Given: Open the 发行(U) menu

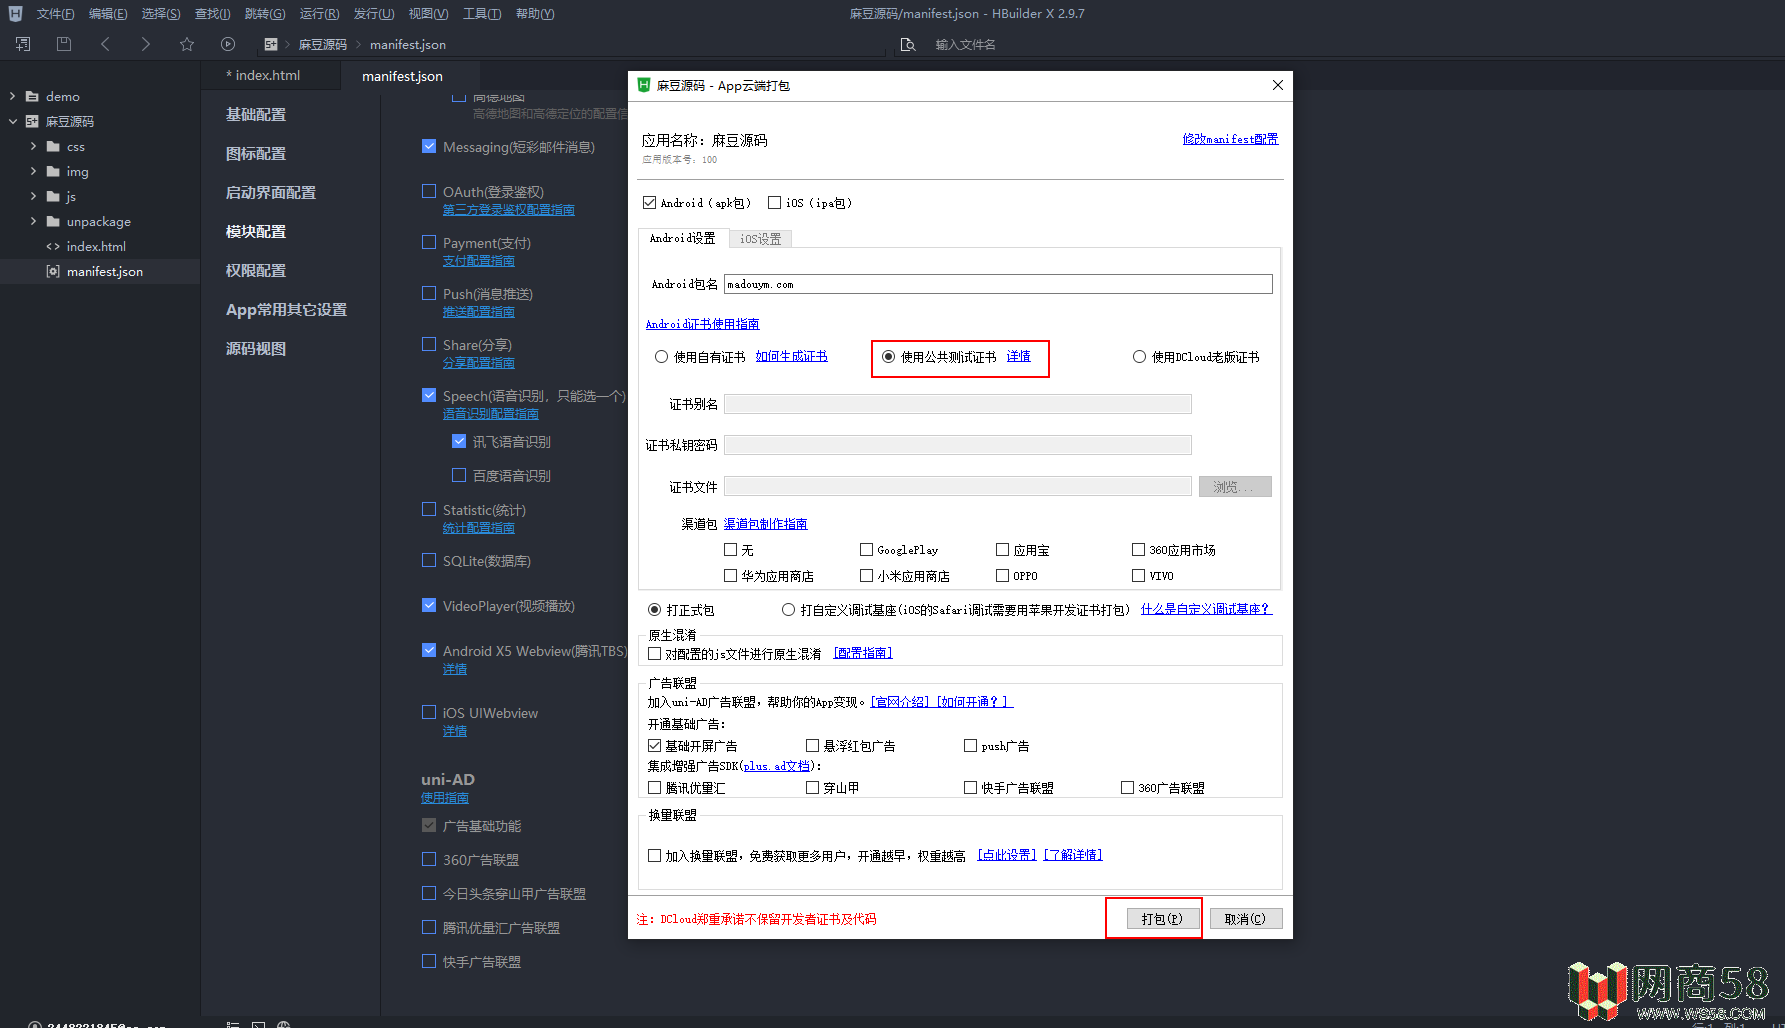Looking at the screenshot, I should point(373,13).
